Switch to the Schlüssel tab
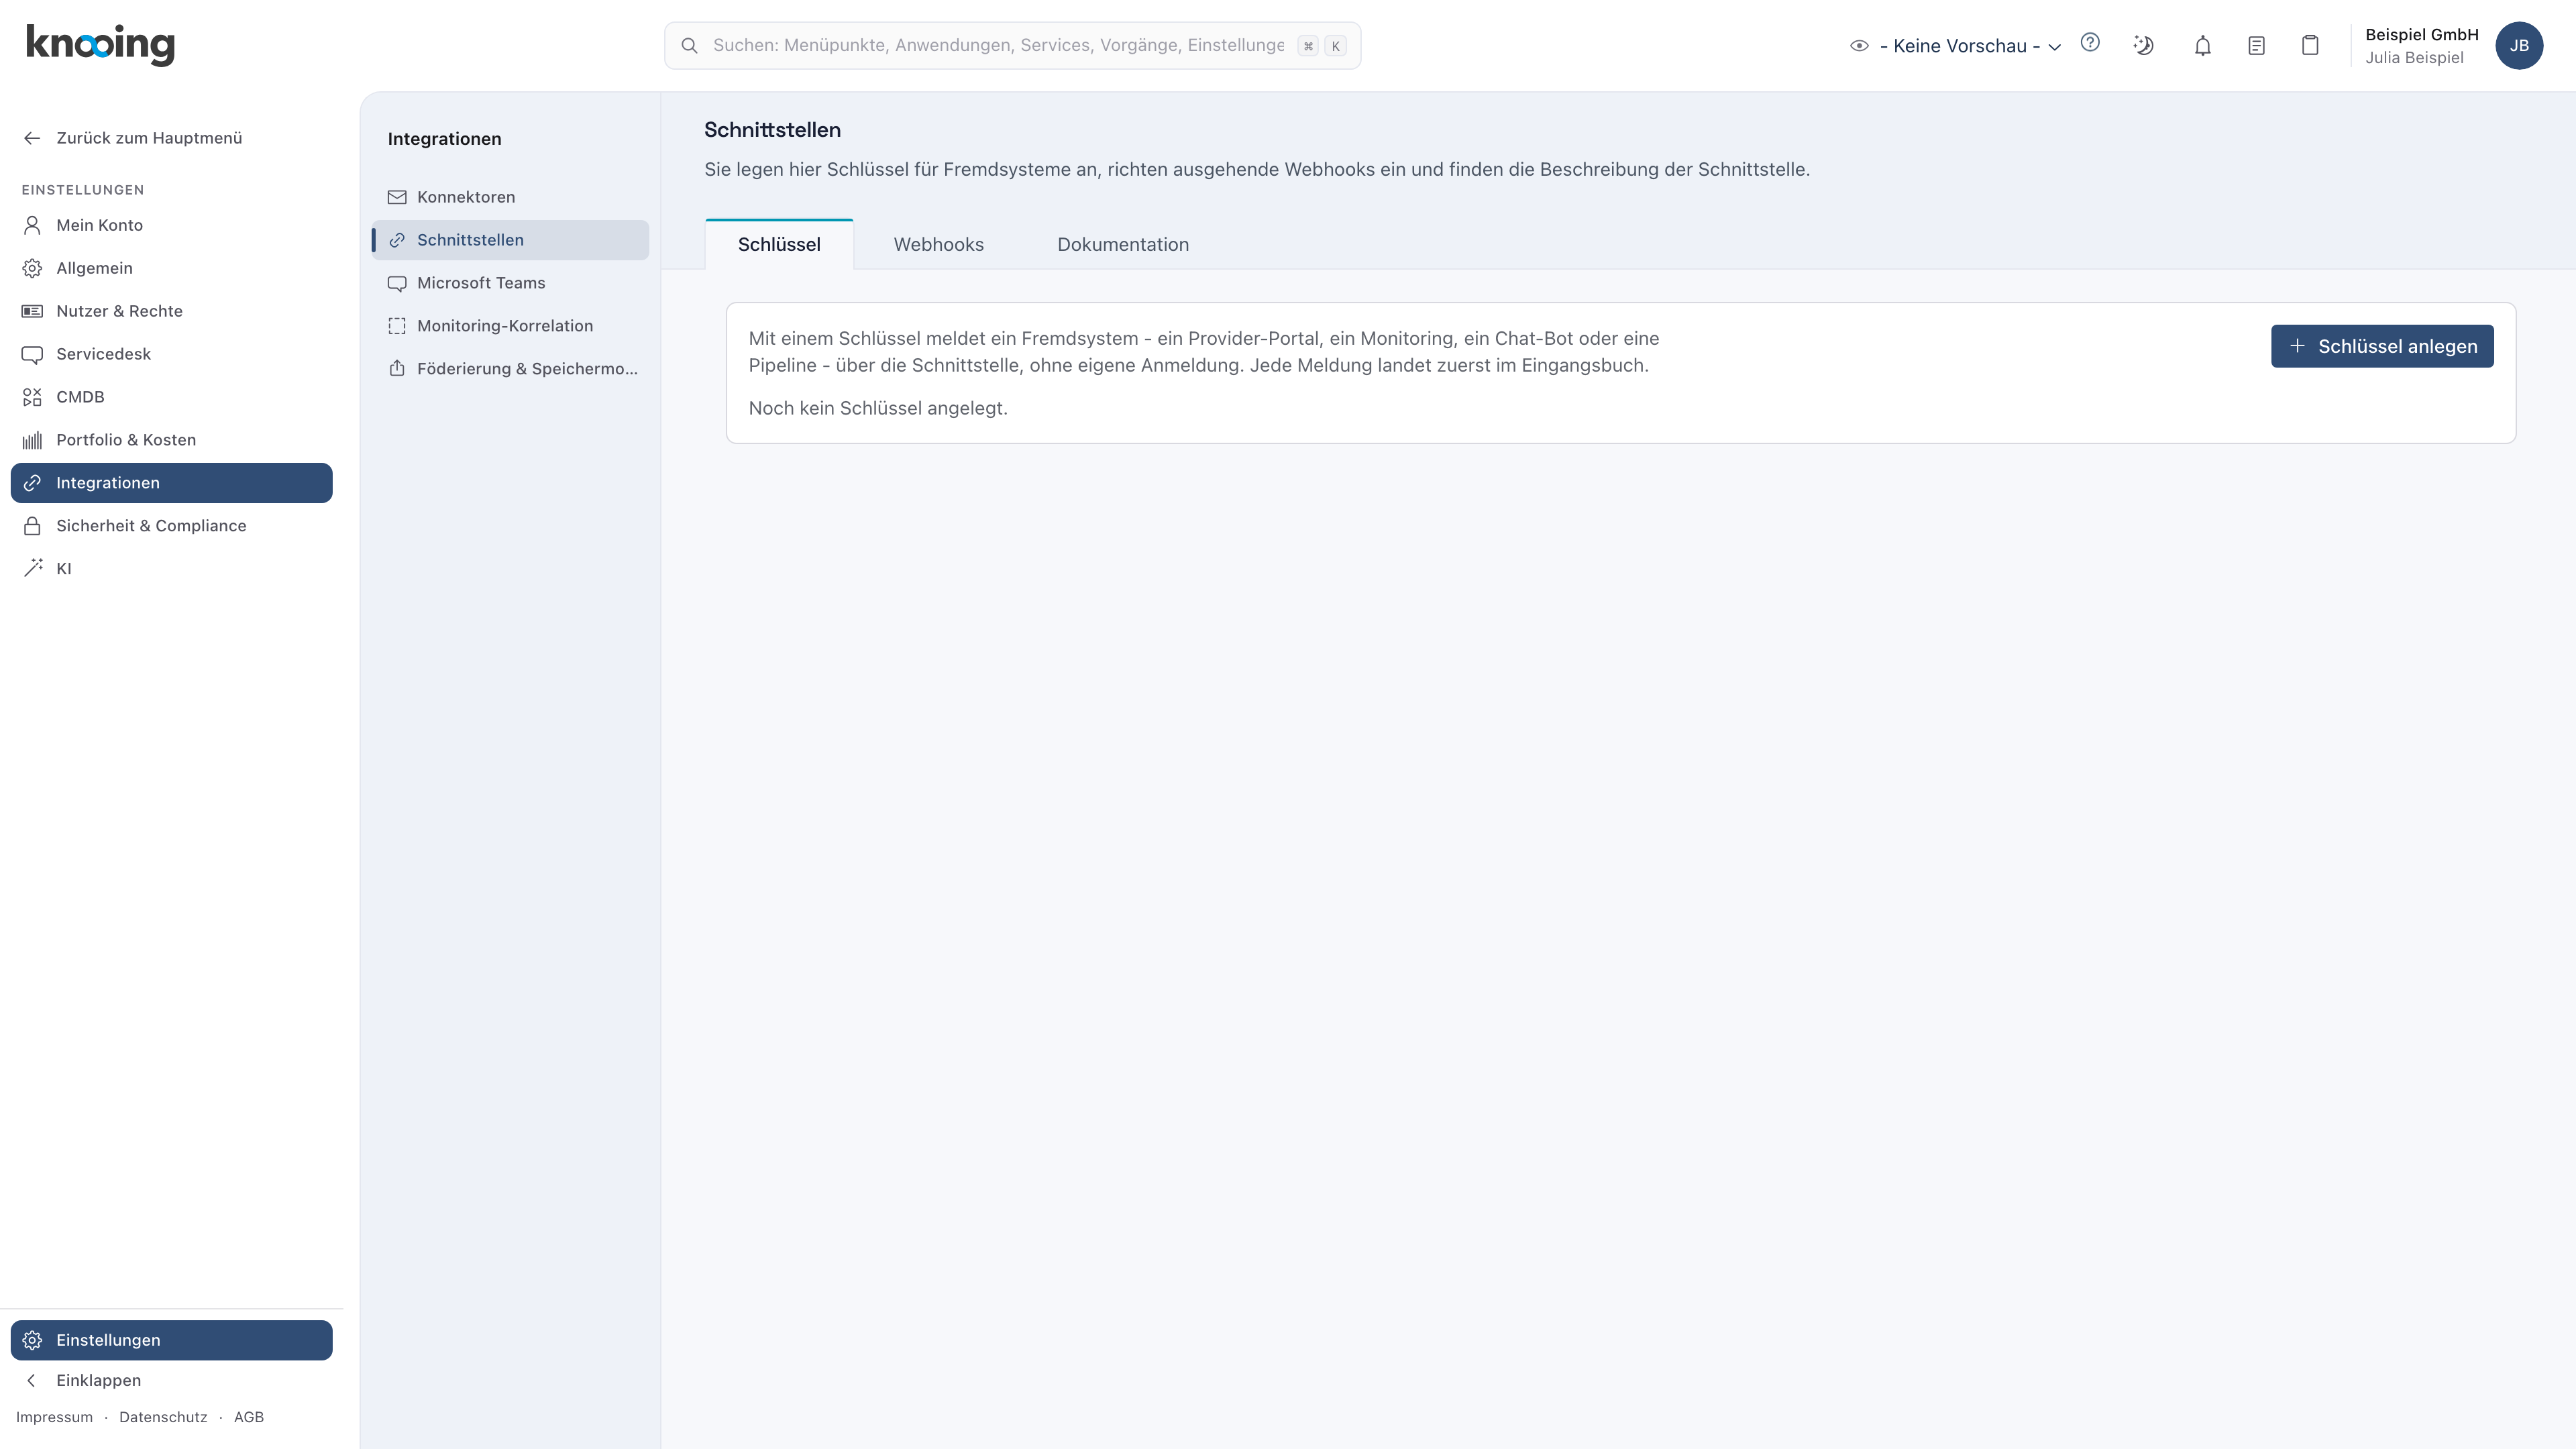 pos(779,244)
